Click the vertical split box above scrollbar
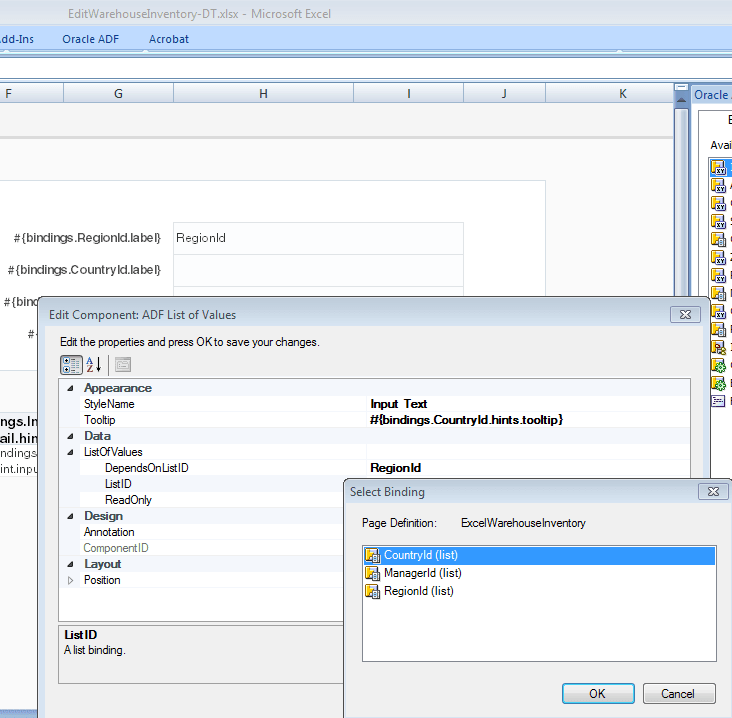This screenshot has width=732, height=718. click(x=681, y=87)
